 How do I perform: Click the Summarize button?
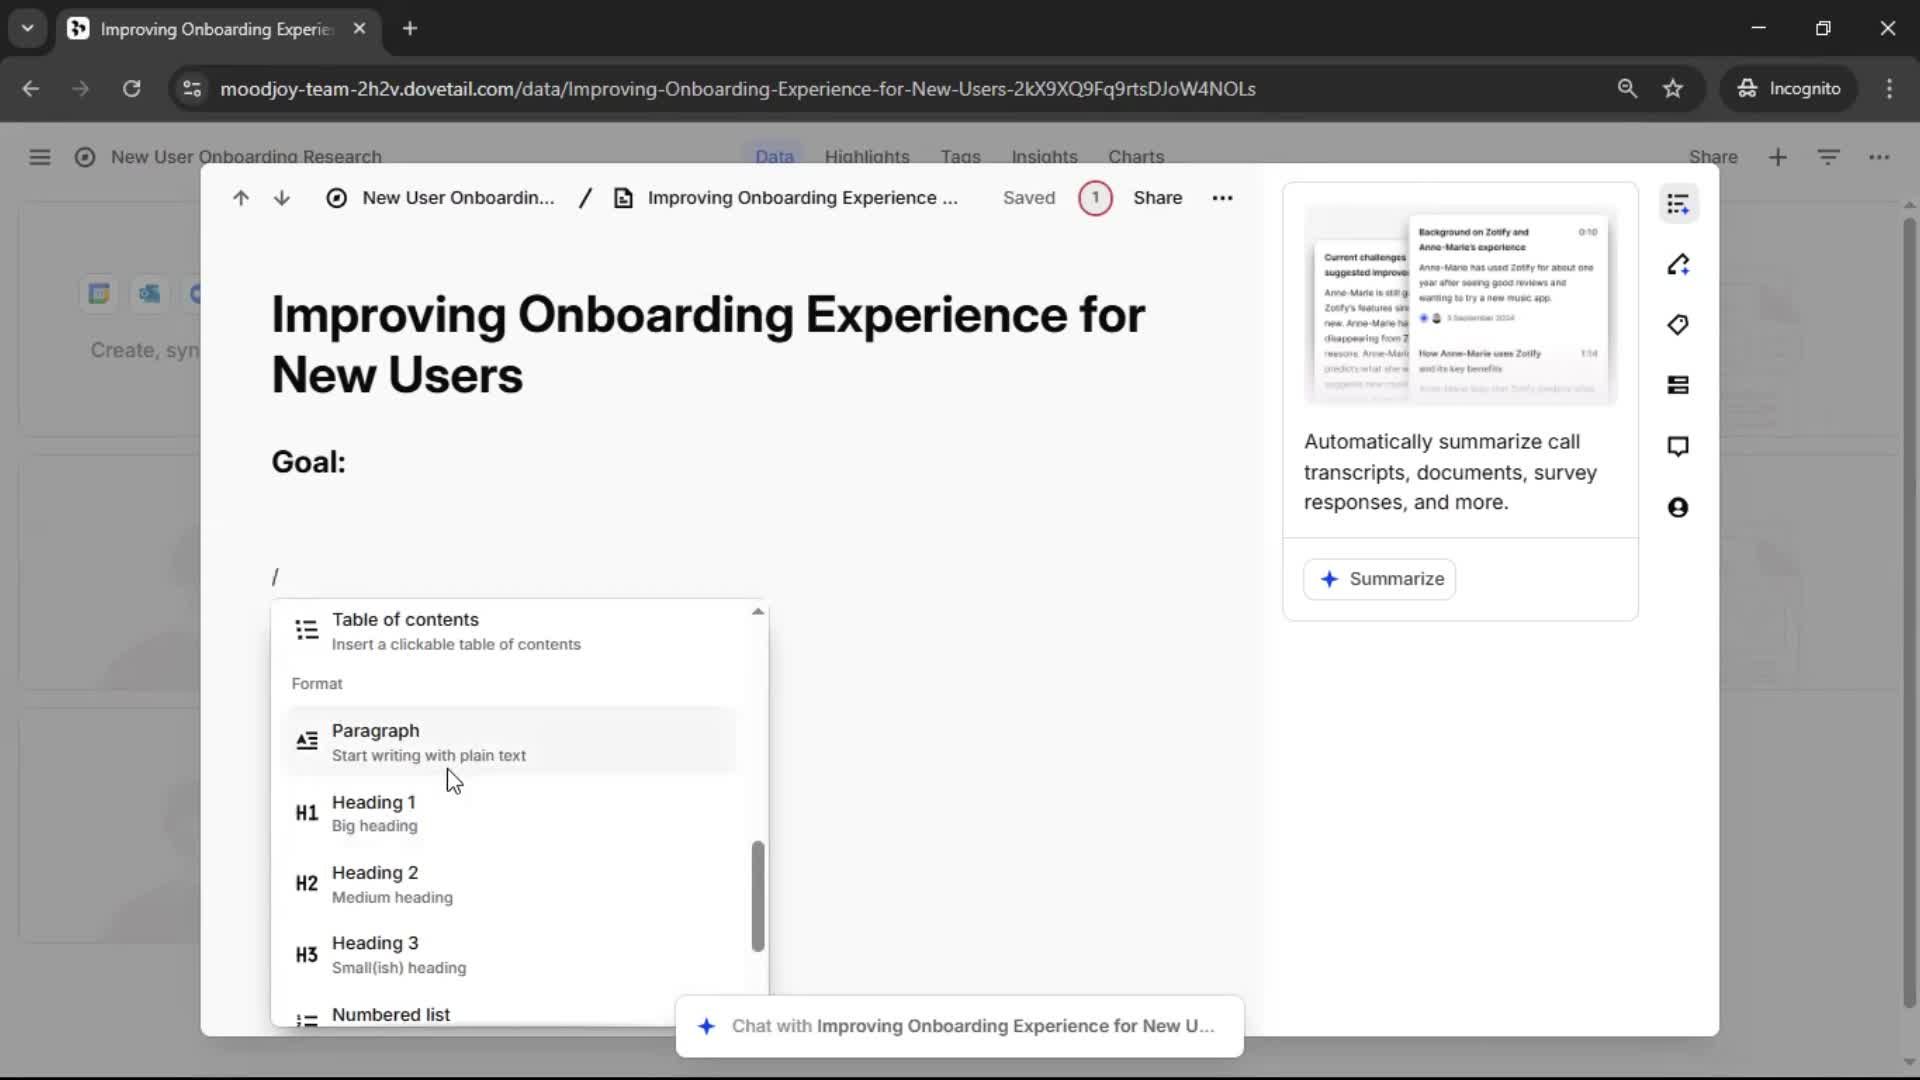(1380, 579)
